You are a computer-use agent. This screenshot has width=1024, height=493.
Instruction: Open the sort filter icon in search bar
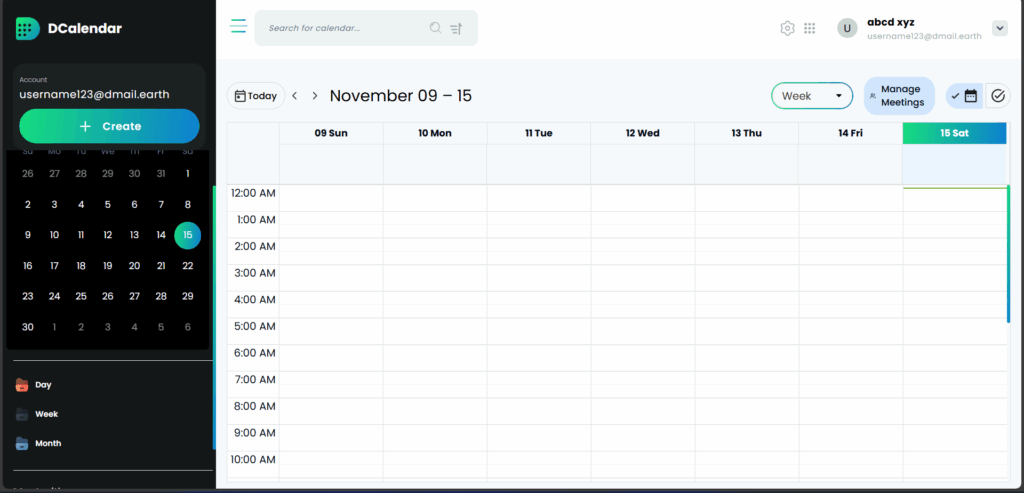point(457,28)
